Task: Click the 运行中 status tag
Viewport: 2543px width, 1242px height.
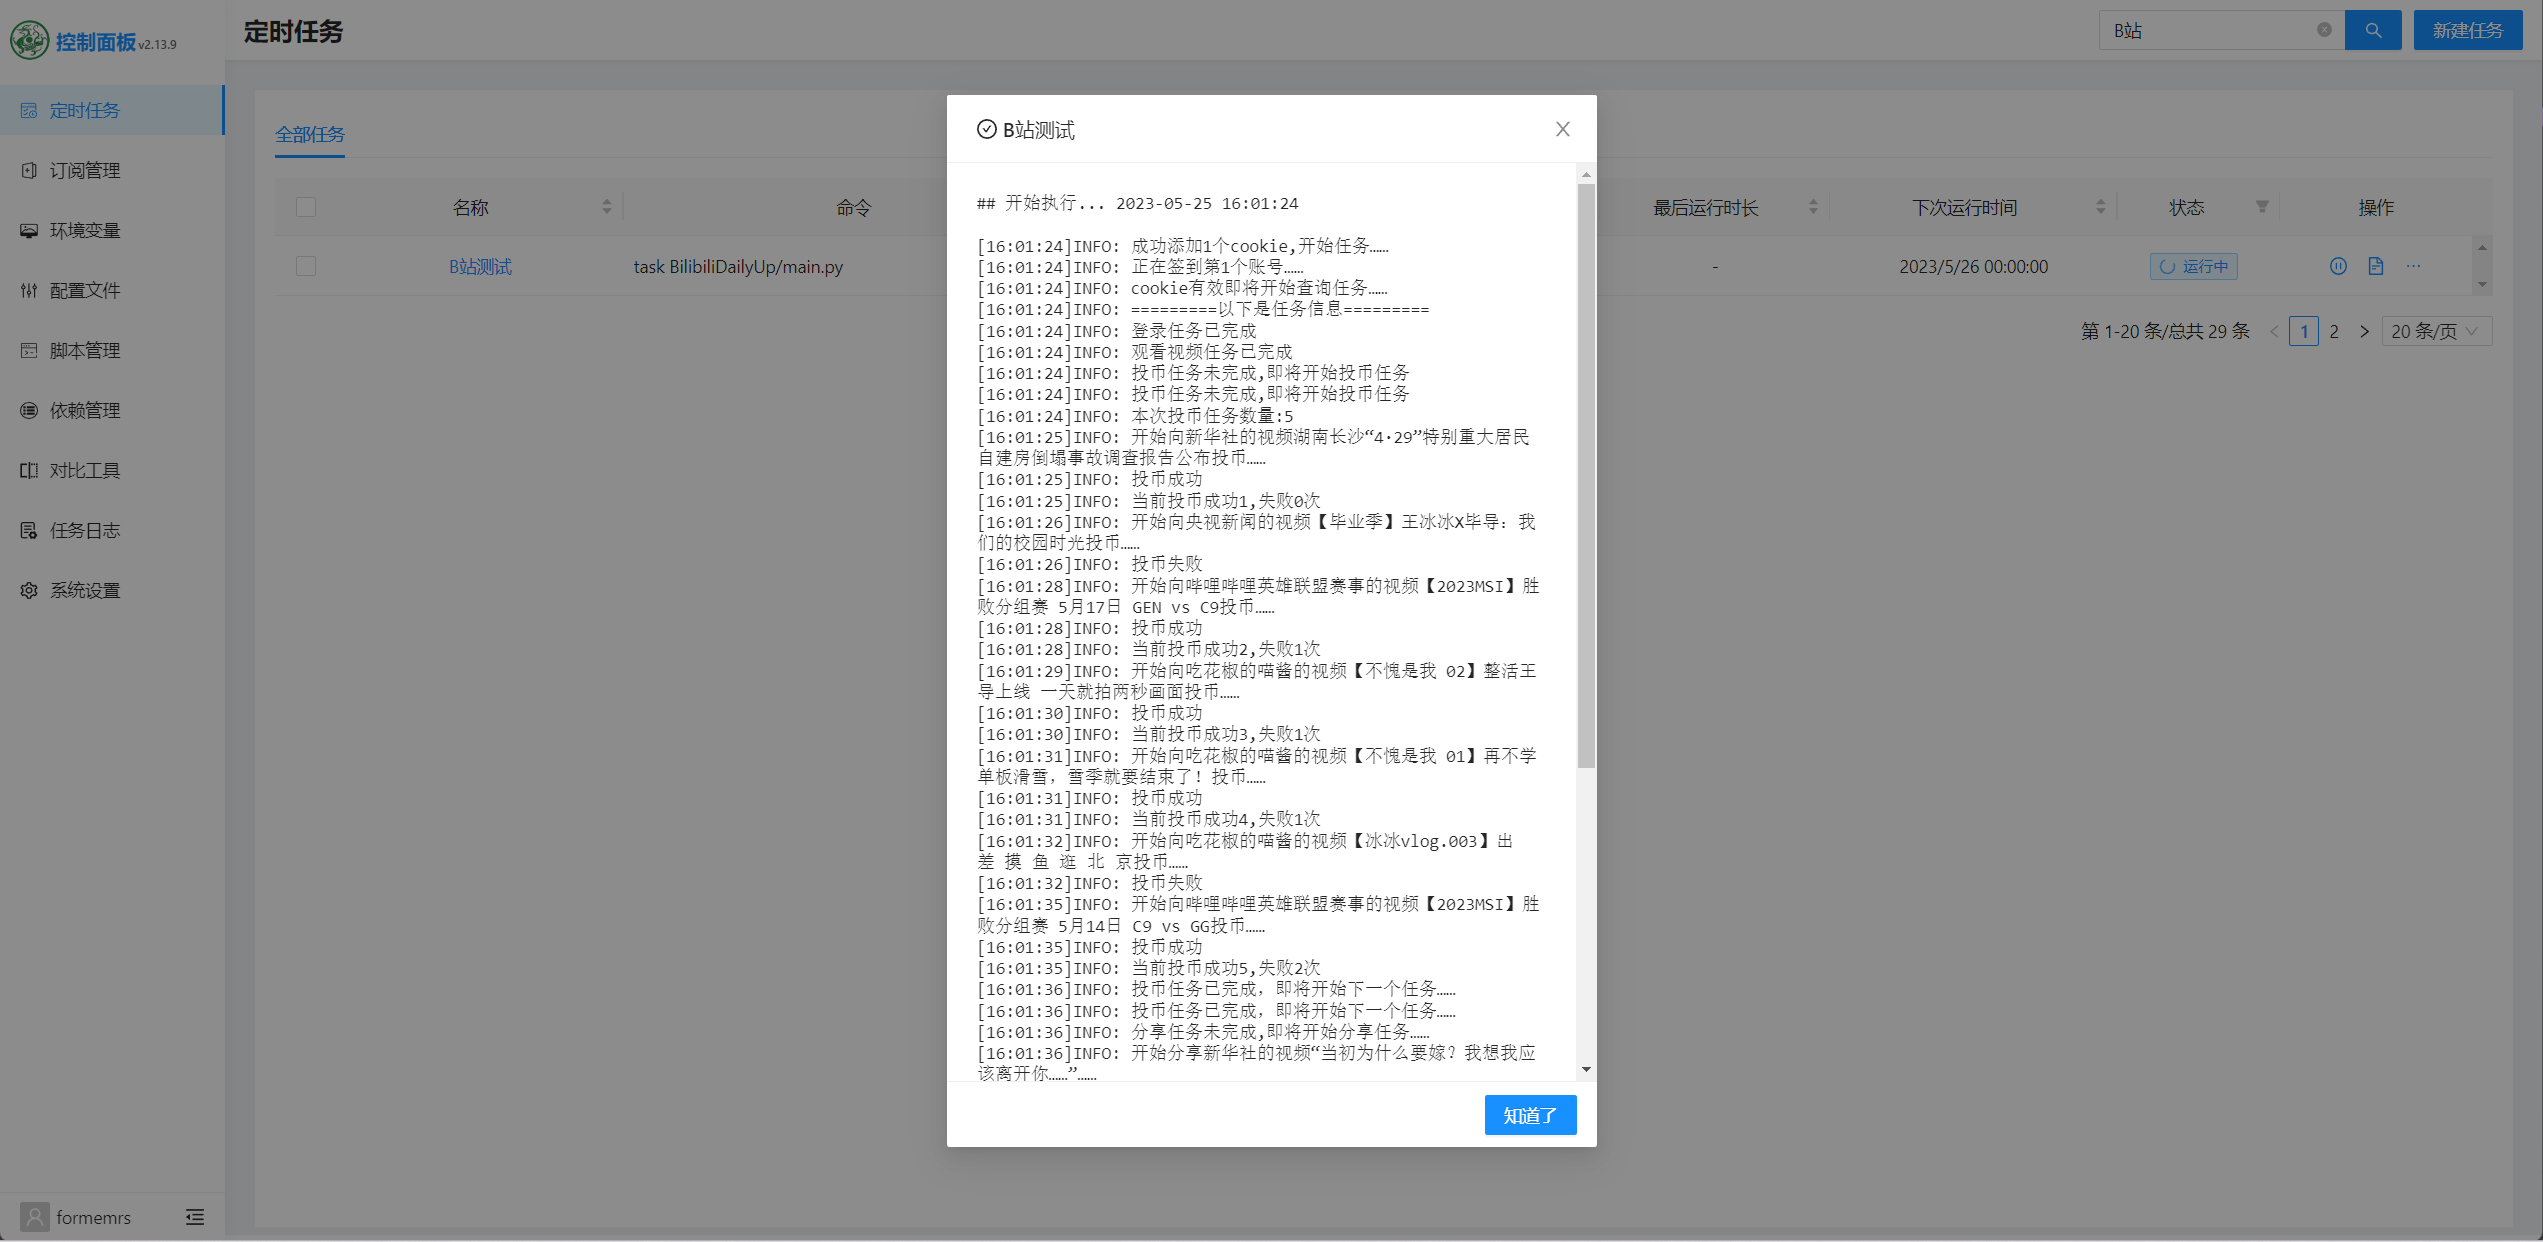Action: coord(2193,266)
